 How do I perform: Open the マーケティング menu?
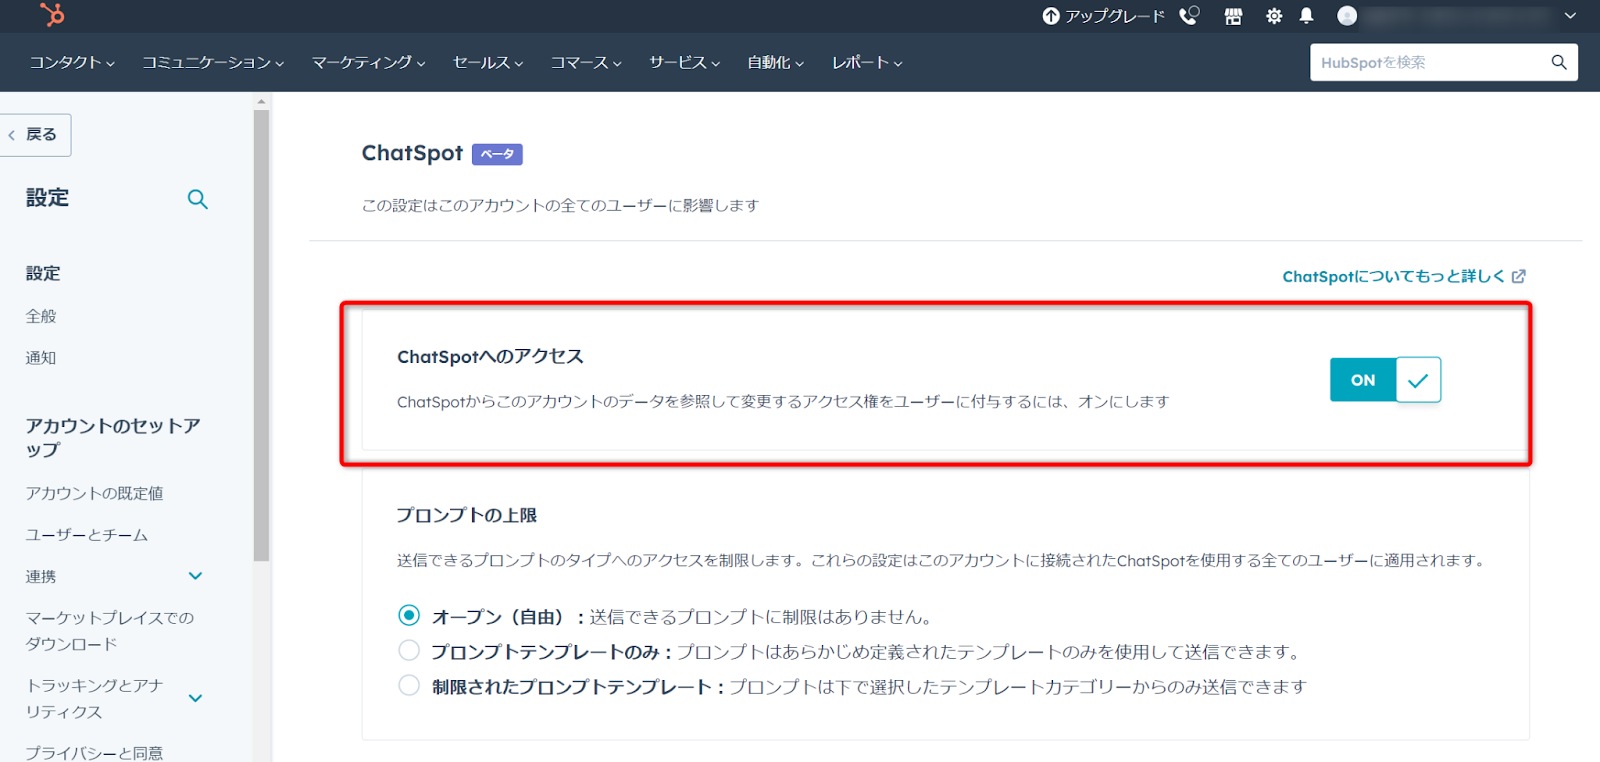click(368, 62)
